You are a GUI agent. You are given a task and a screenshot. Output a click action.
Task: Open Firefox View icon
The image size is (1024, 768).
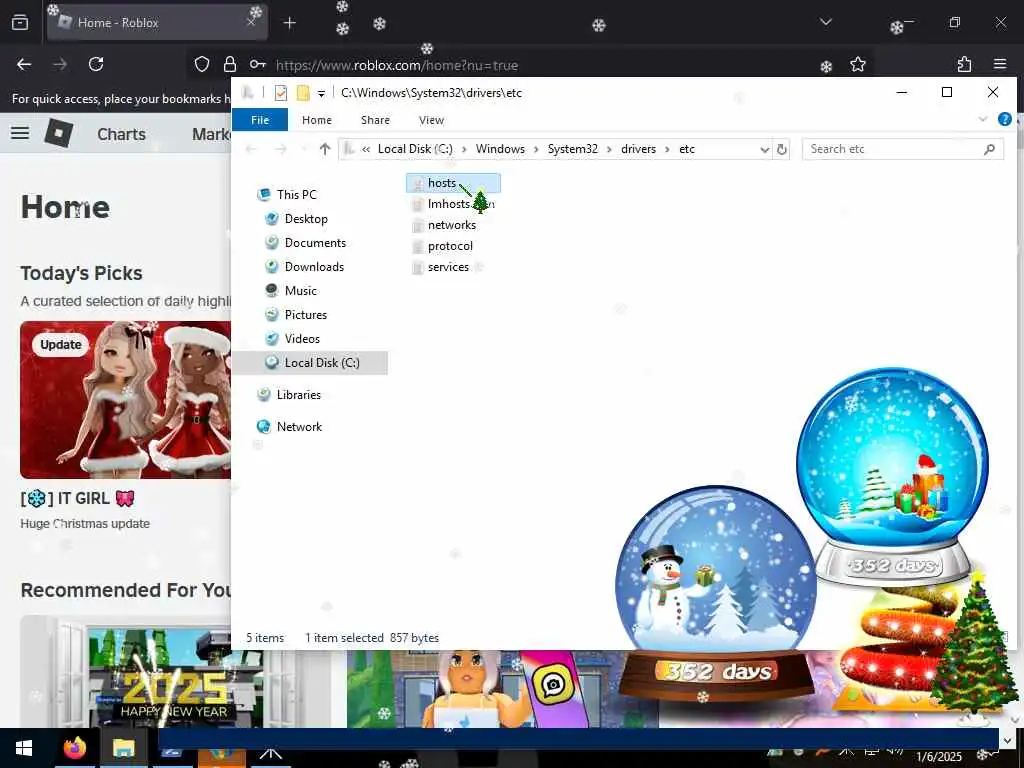point(20,23)
